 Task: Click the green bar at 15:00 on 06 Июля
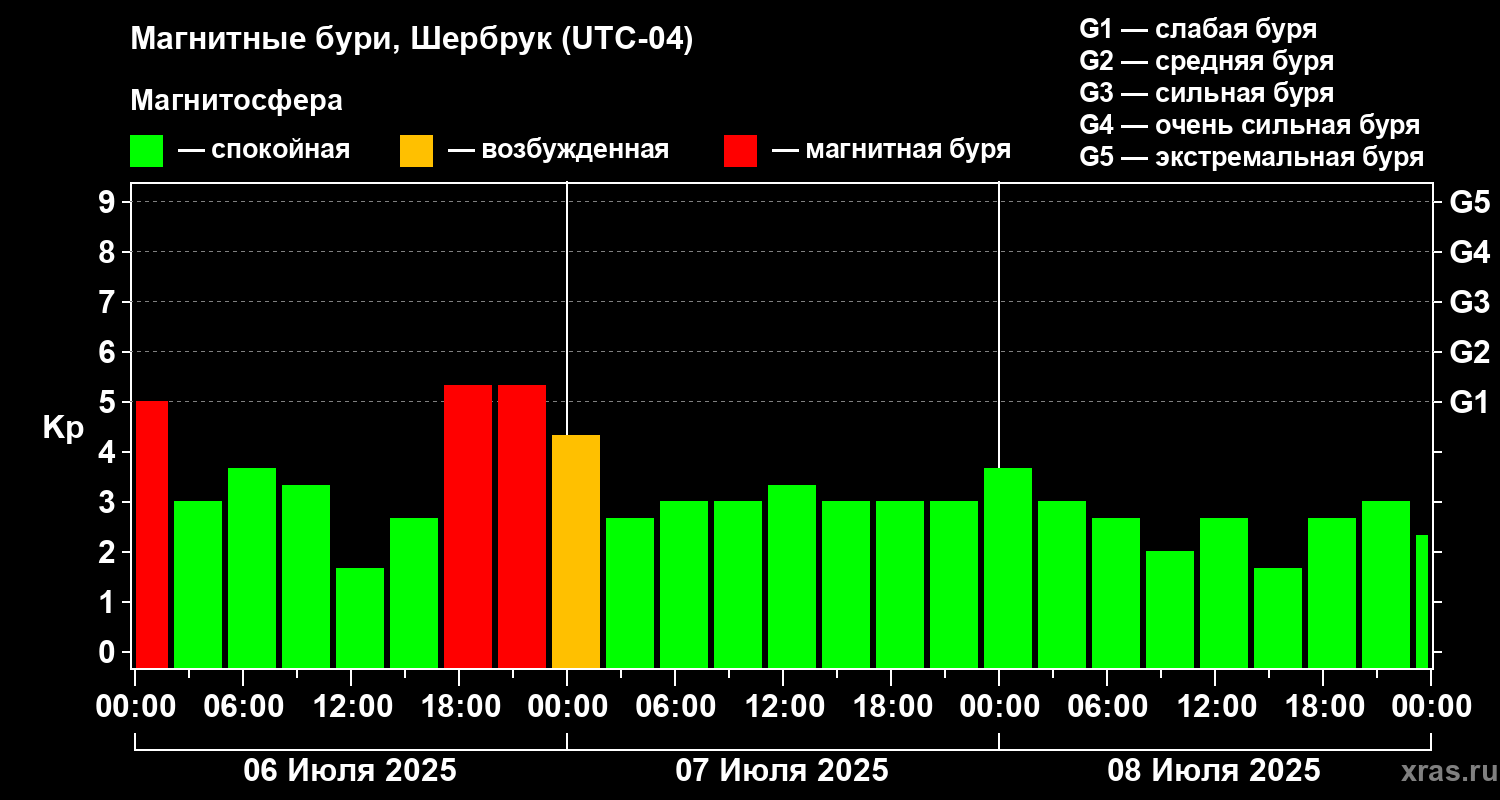414,593
